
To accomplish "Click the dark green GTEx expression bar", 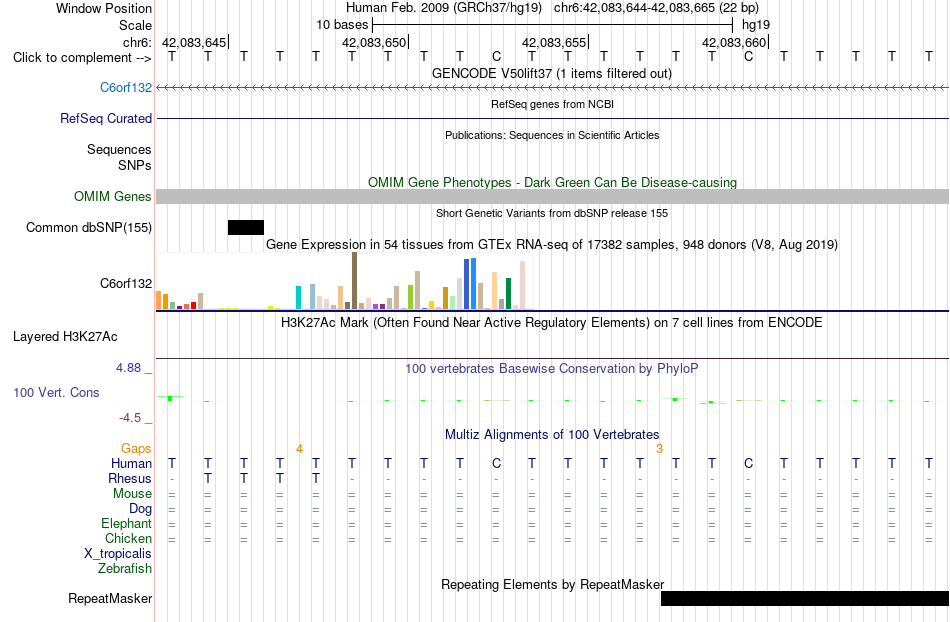I will [508, 294].
